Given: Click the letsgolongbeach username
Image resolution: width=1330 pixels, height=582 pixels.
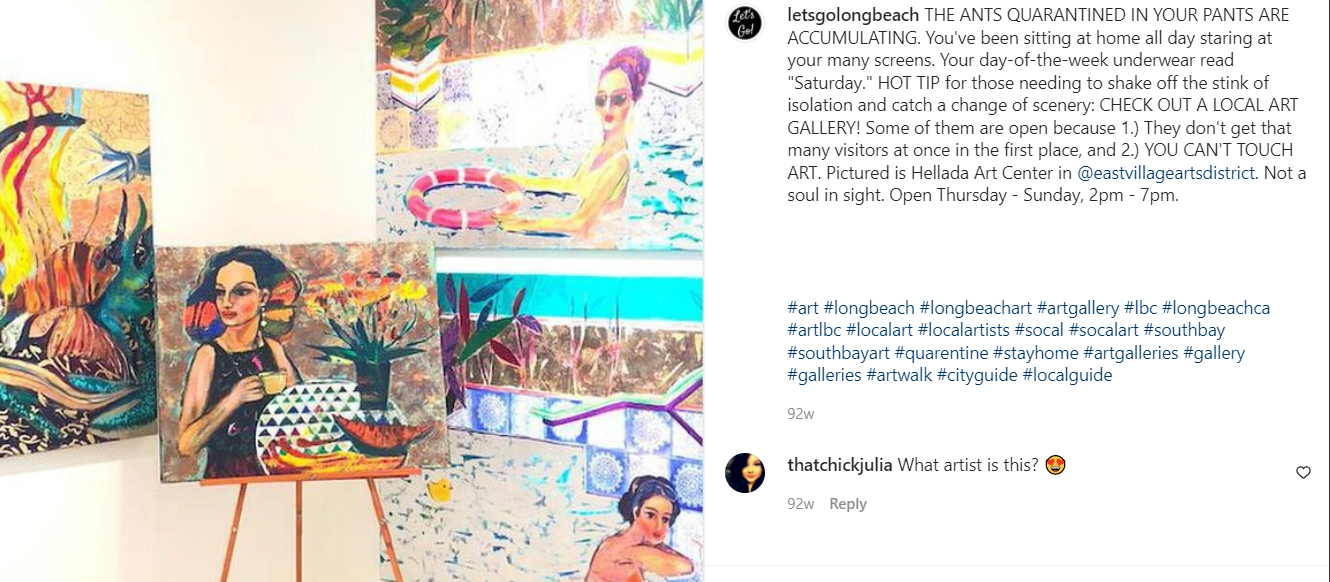Looking at the screenshot, I should [853, 16].
